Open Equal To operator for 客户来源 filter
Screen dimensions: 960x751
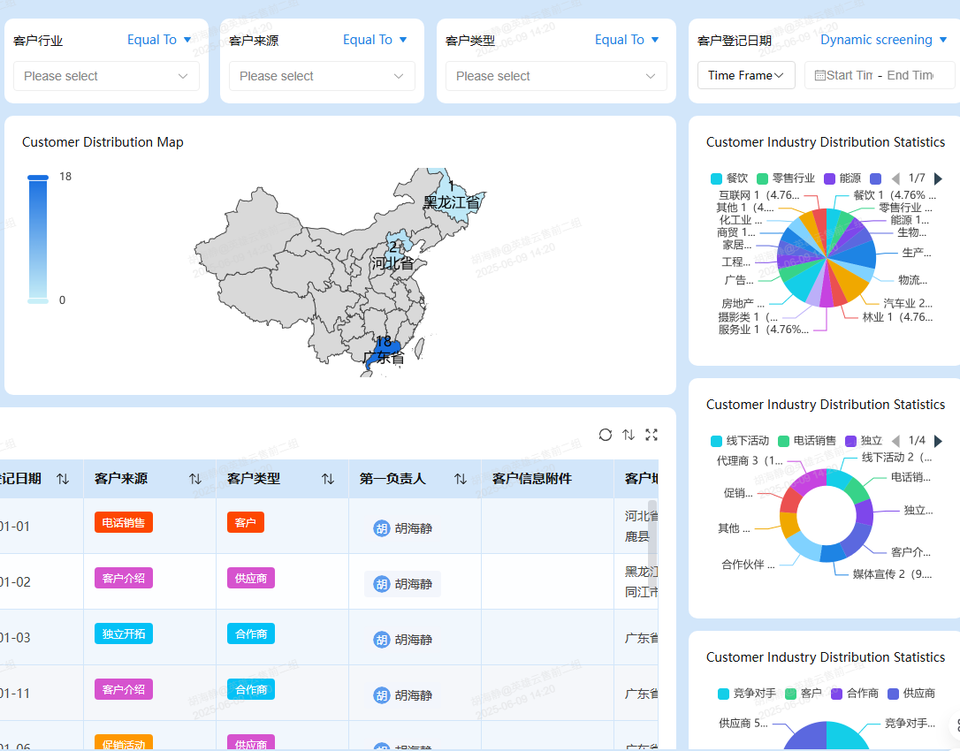(375, 40)
